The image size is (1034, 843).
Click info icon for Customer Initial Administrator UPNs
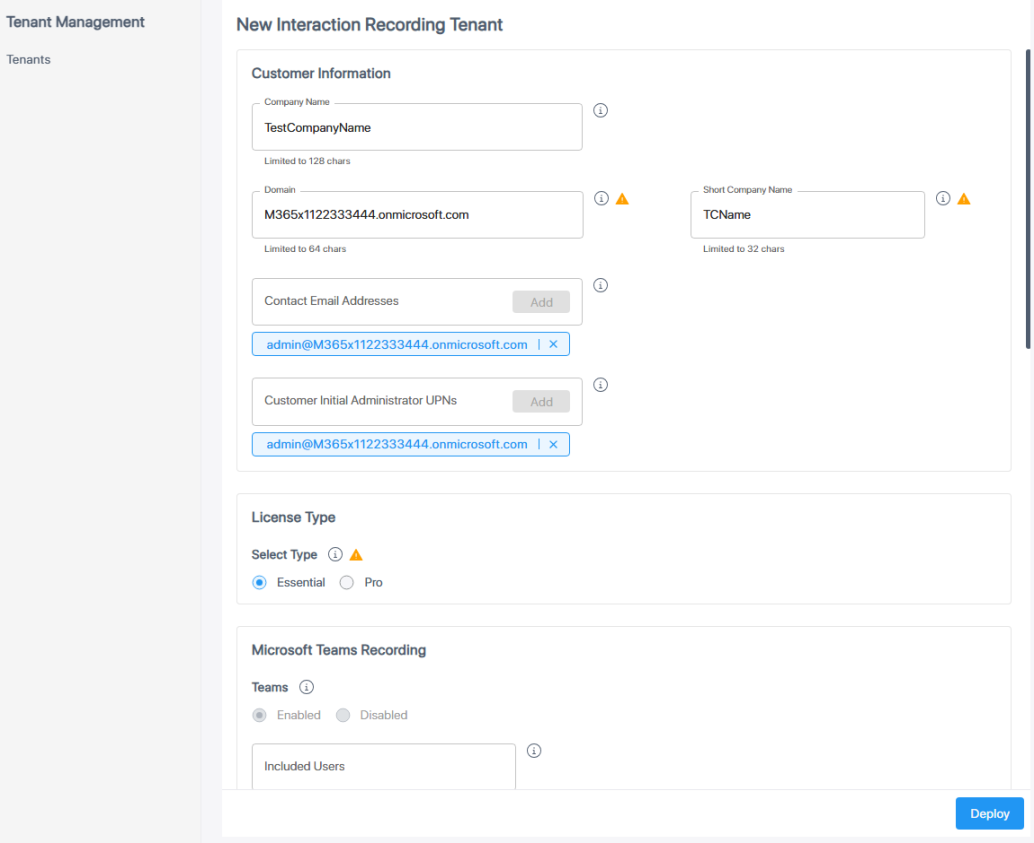click(x=601, y=385)
